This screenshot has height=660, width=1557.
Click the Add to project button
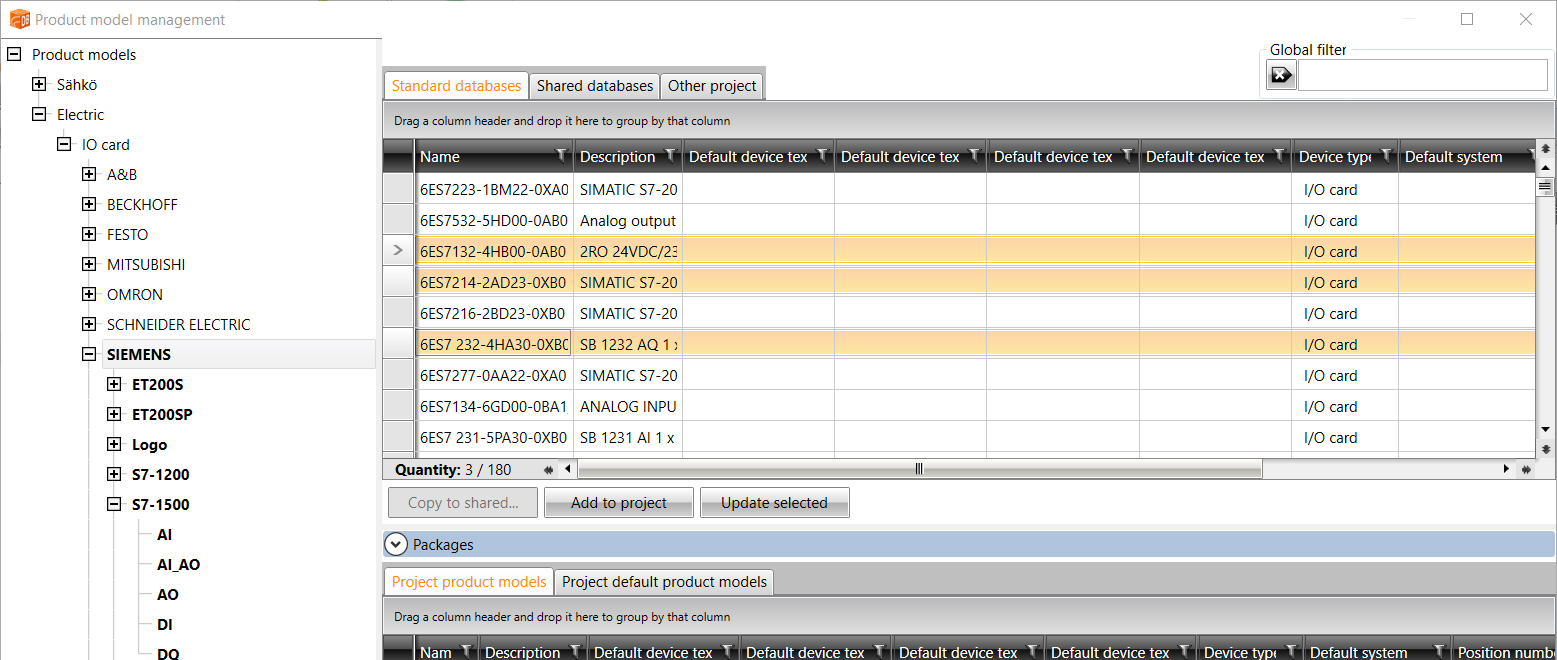pos(619,503)
